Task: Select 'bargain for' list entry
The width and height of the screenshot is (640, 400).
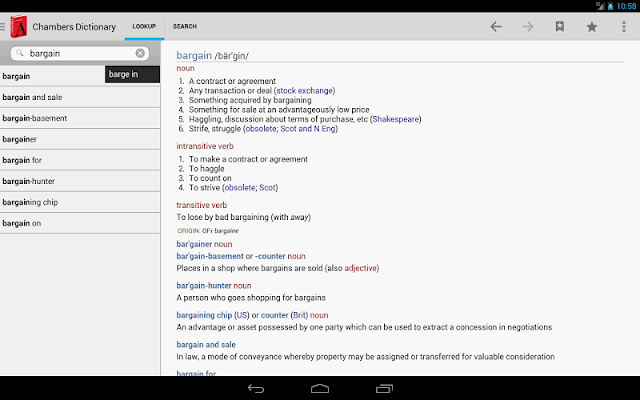Action: tap(80, 160)
